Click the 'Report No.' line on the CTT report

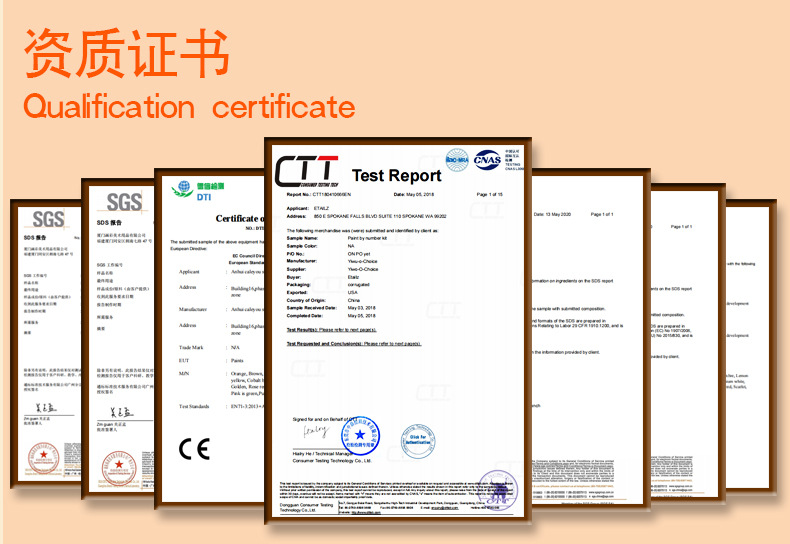pyautogui.click(x=318, y=194)
